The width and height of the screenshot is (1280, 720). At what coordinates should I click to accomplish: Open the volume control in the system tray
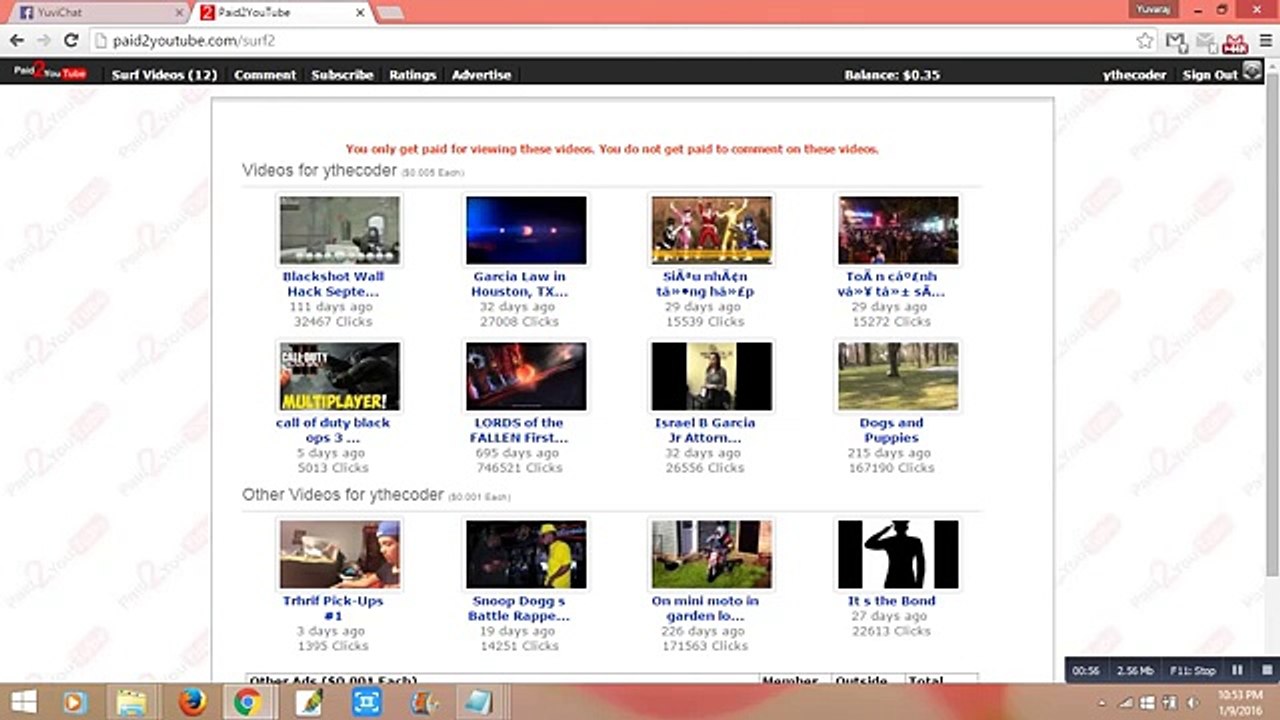point(1191,702)
